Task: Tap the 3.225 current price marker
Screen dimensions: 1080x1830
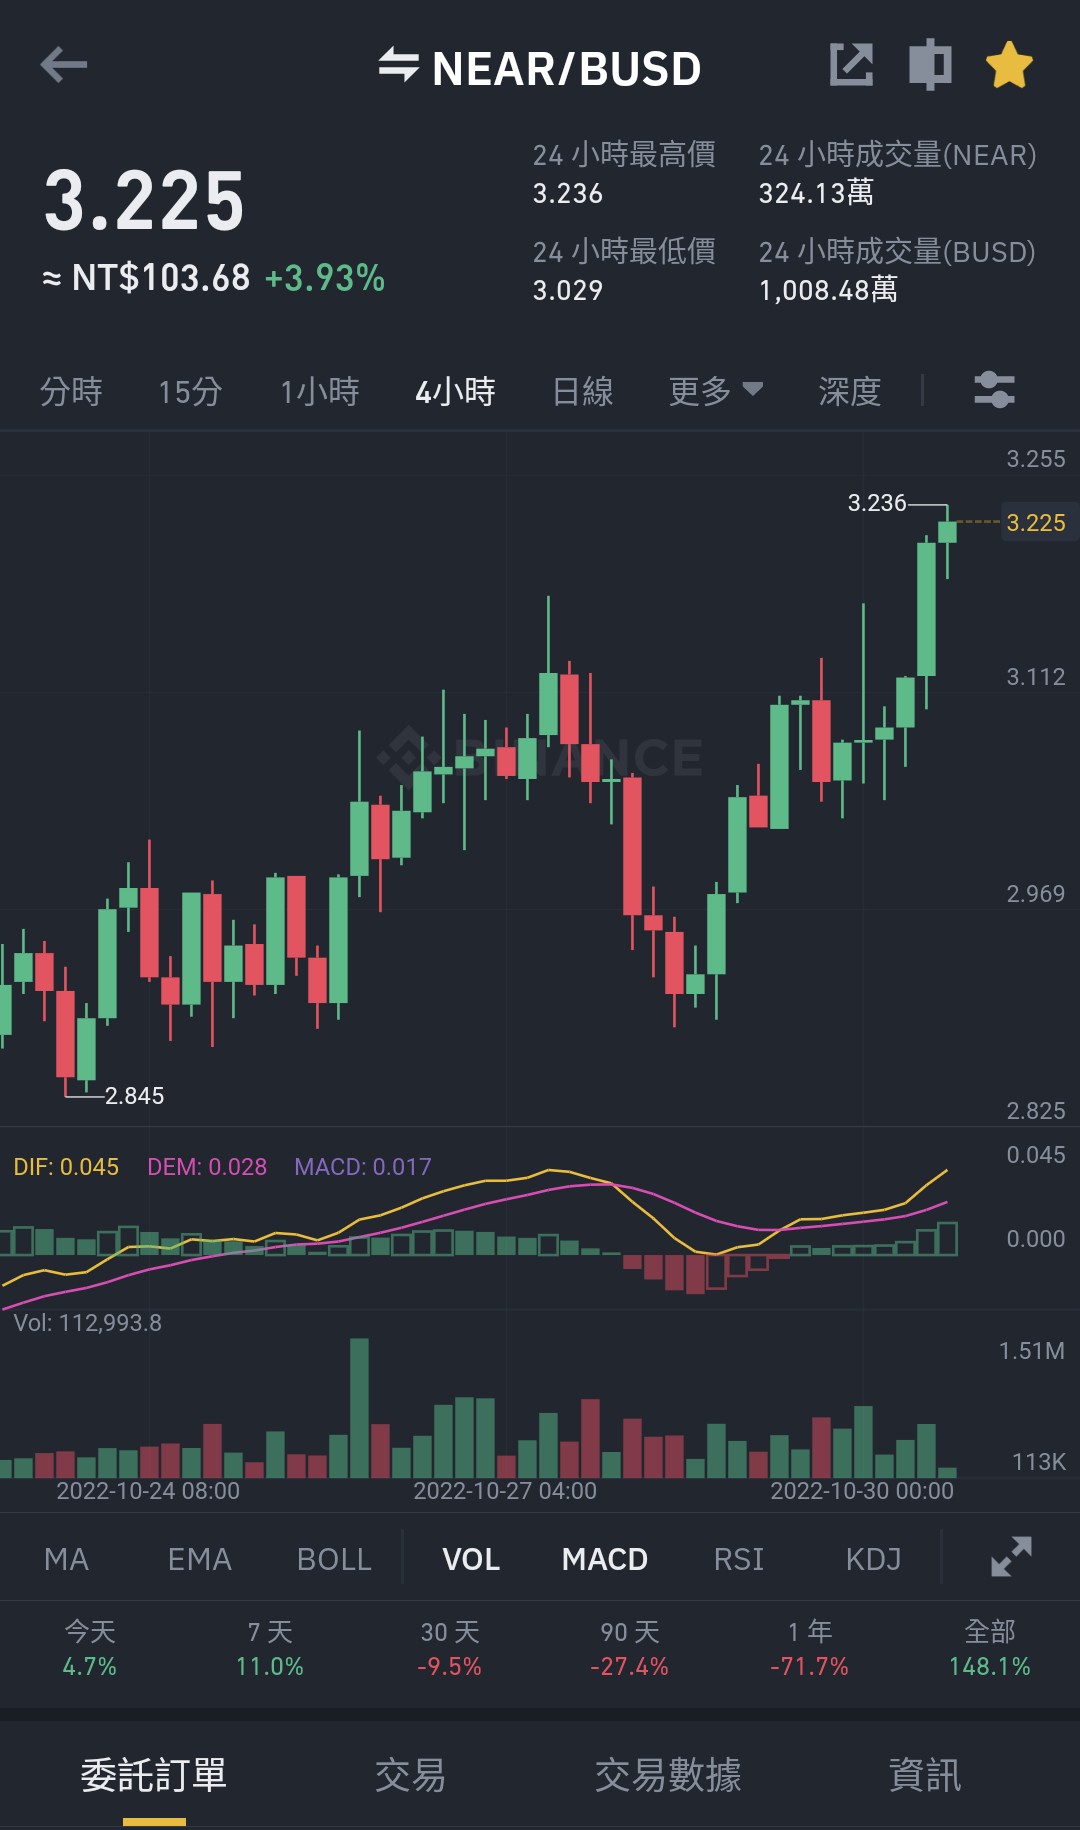Action: tap(1037, 522)
